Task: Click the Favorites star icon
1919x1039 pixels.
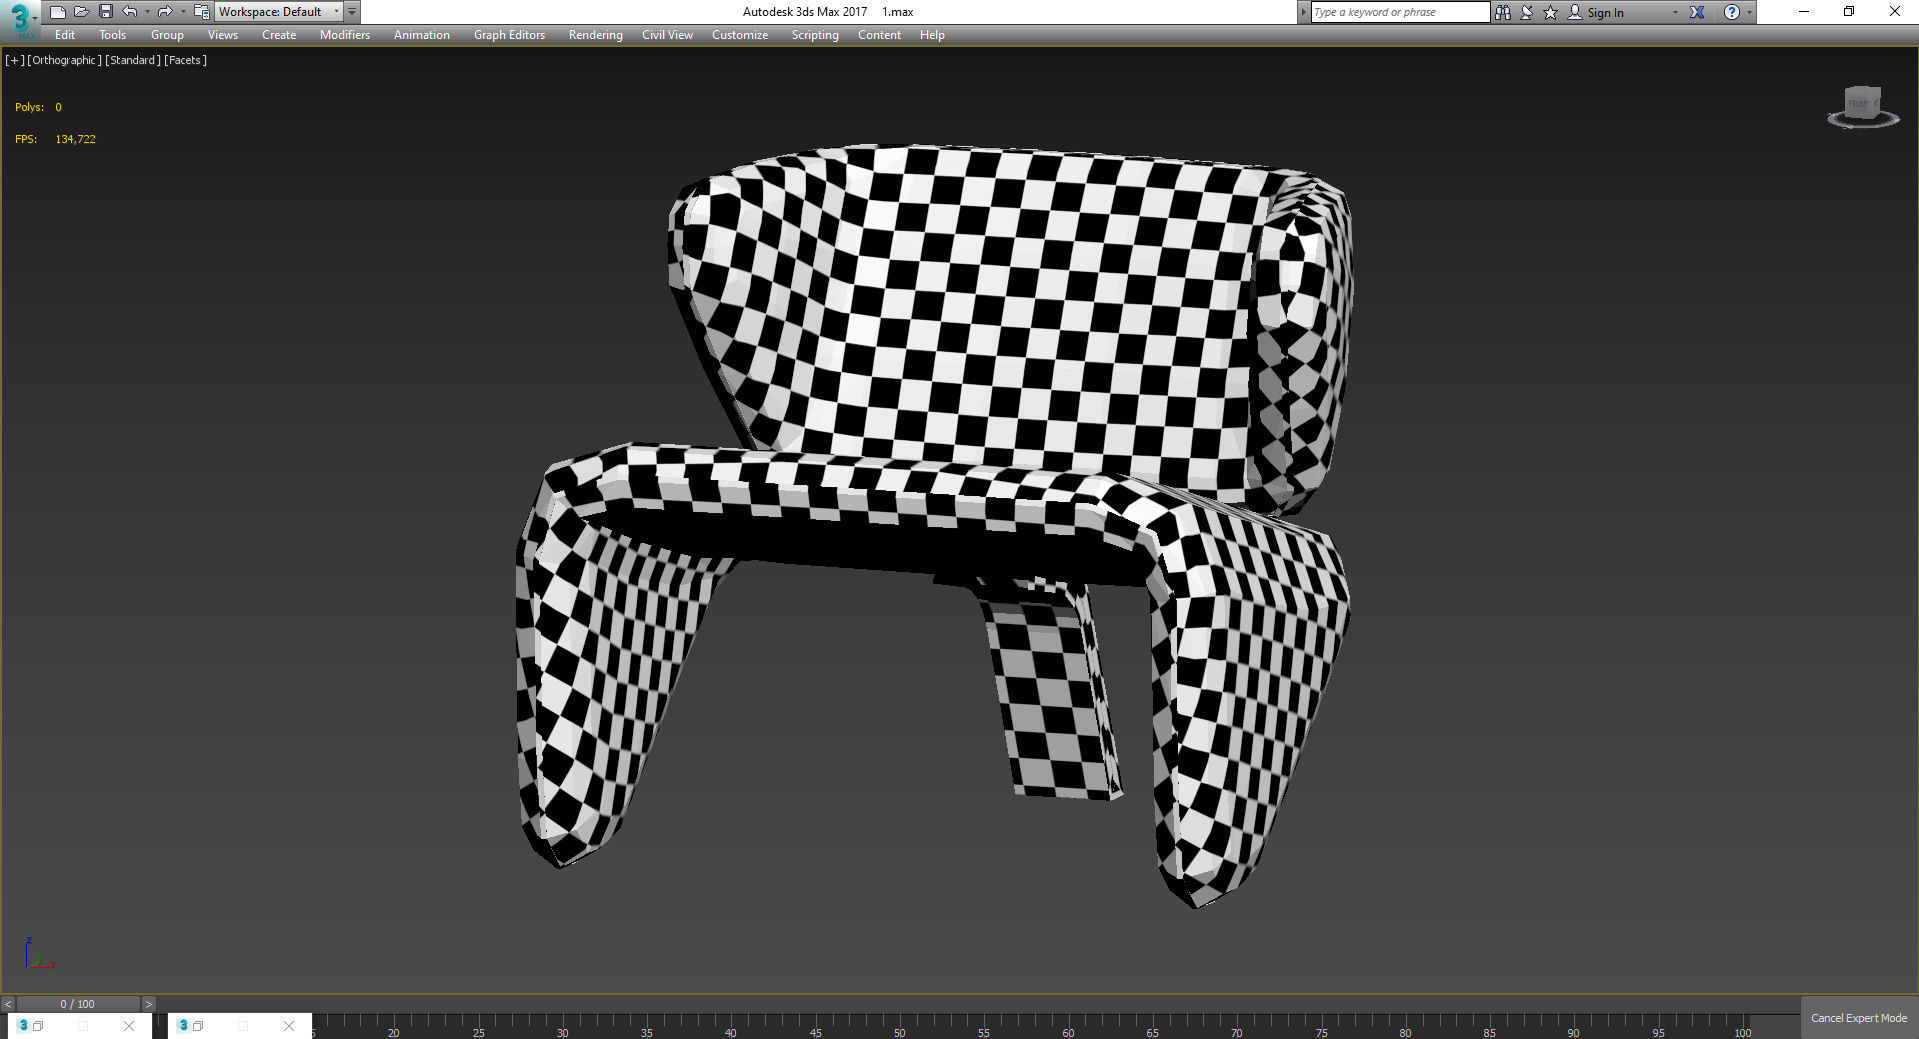Action: [x=1551, y=12]
